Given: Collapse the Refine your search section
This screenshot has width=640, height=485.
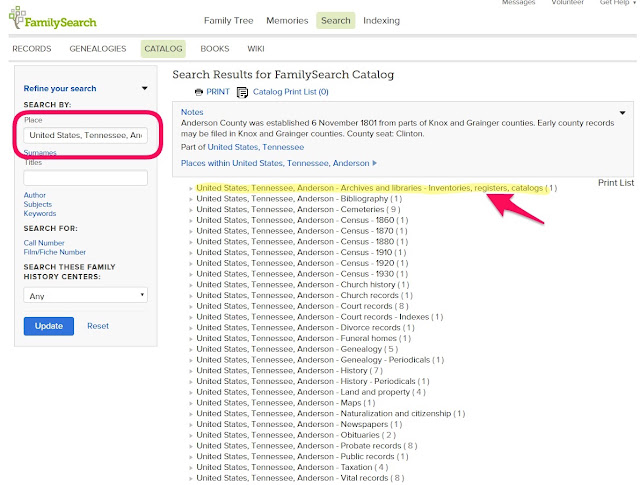Looking at the screenshot, I should click(144, 88).
